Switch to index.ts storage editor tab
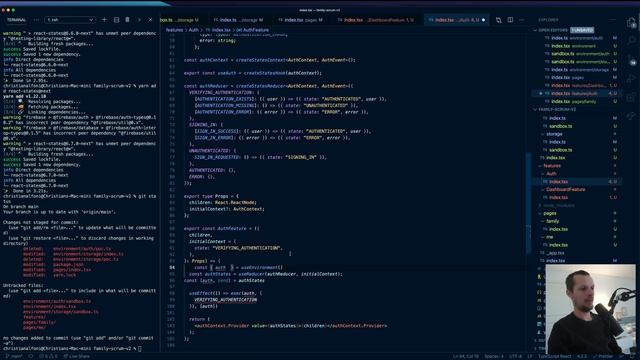The image size is (640, 360). [238, 20]
